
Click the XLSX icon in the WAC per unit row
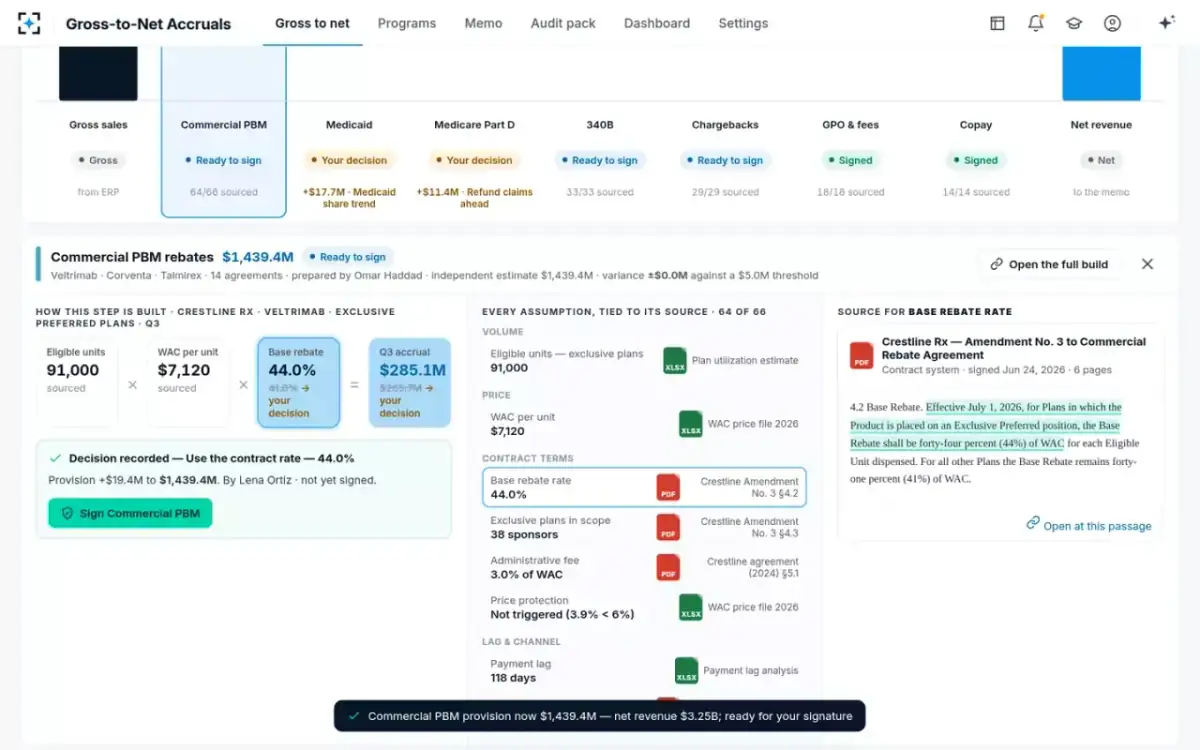[x=691, y=424]
